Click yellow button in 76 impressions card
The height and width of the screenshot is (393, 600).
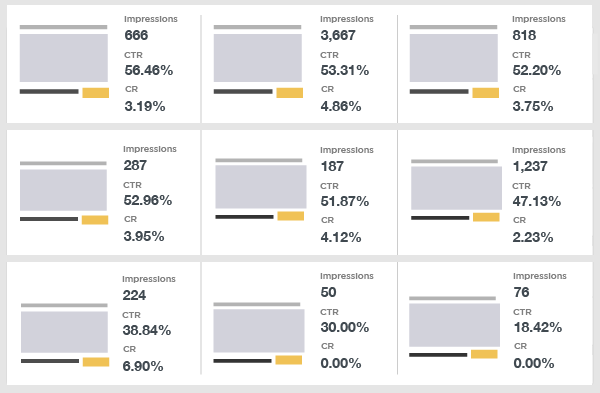(484, 354)
